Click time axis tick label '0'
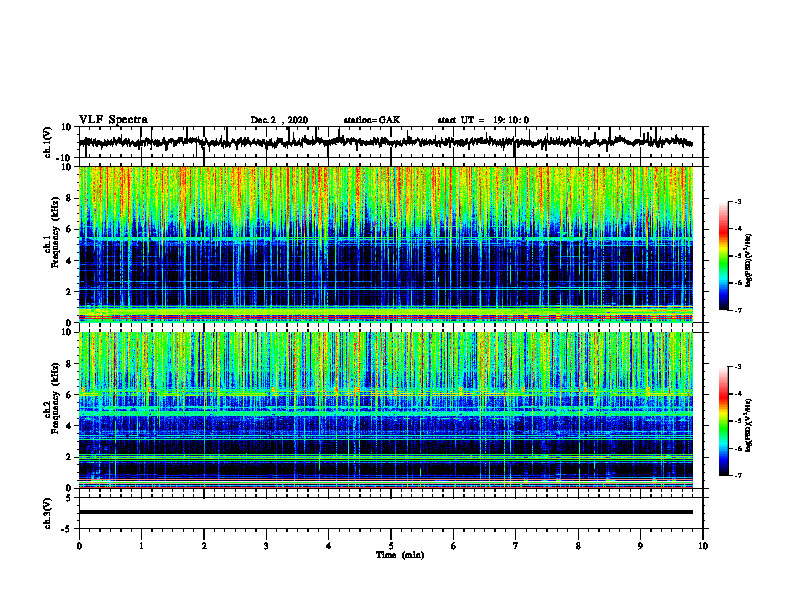Viewport: 792px width, 612px height. 79,546
